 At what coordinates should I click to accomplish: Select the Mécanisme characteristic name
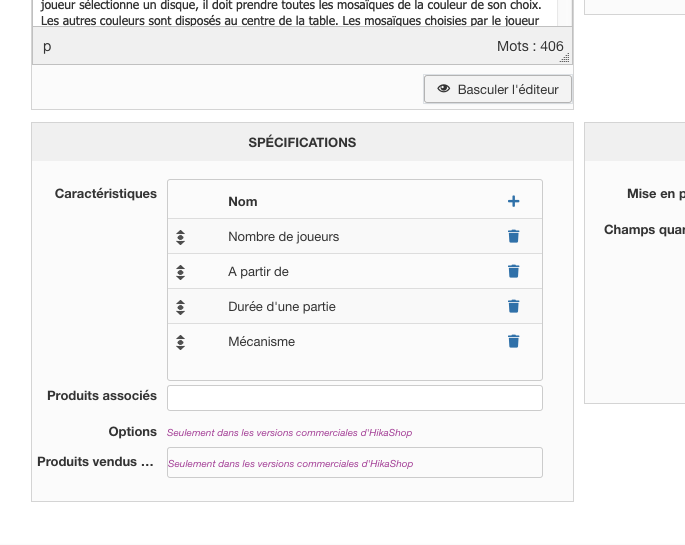coord(261,342)
